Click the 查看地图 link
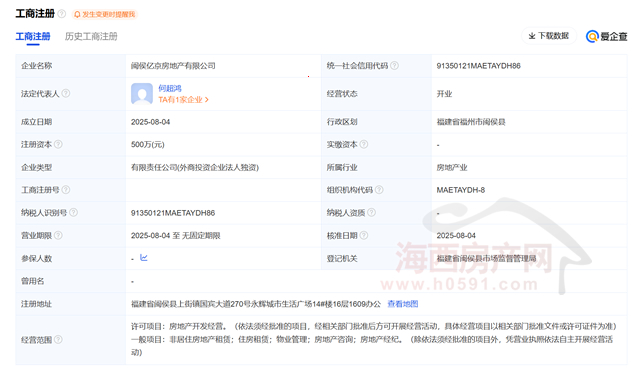640x378 pixels. pos(403,304)
